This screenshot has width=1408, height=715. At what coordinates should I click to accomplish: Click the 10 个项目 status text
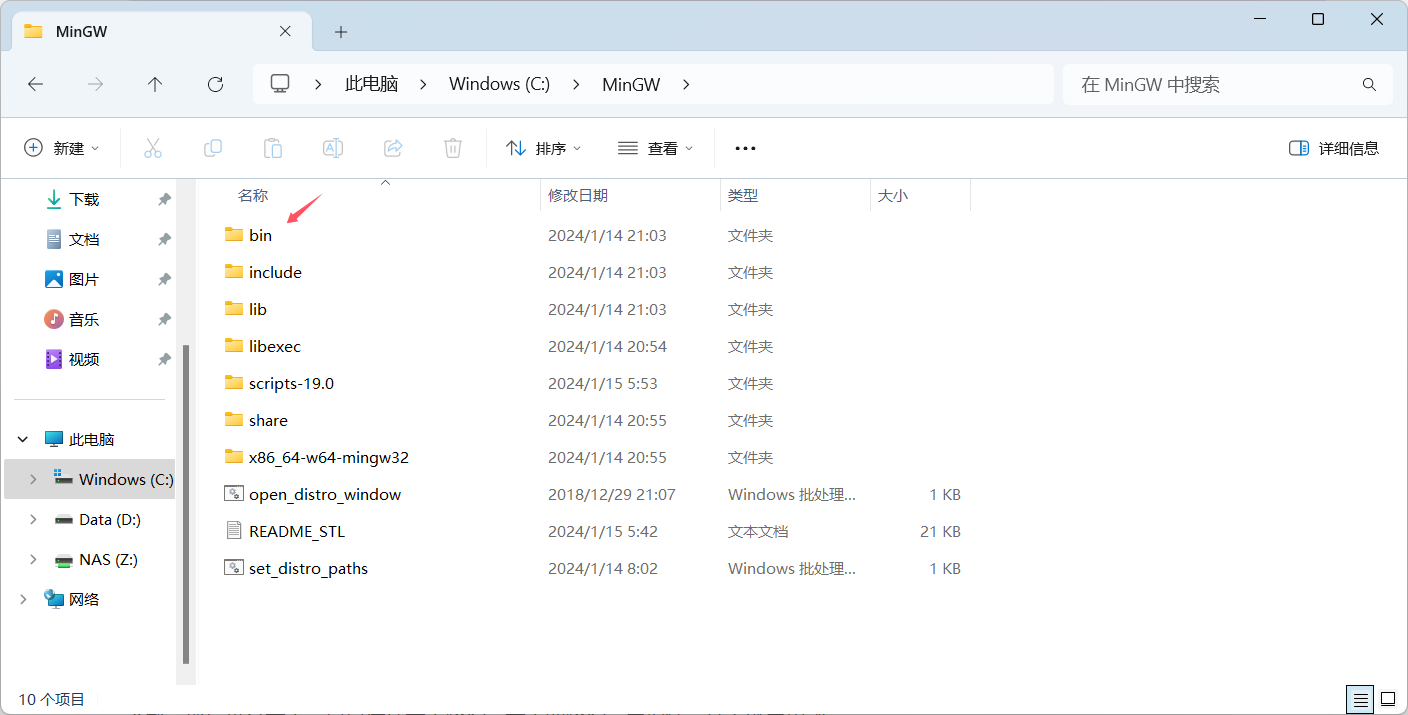coord(52,699)
